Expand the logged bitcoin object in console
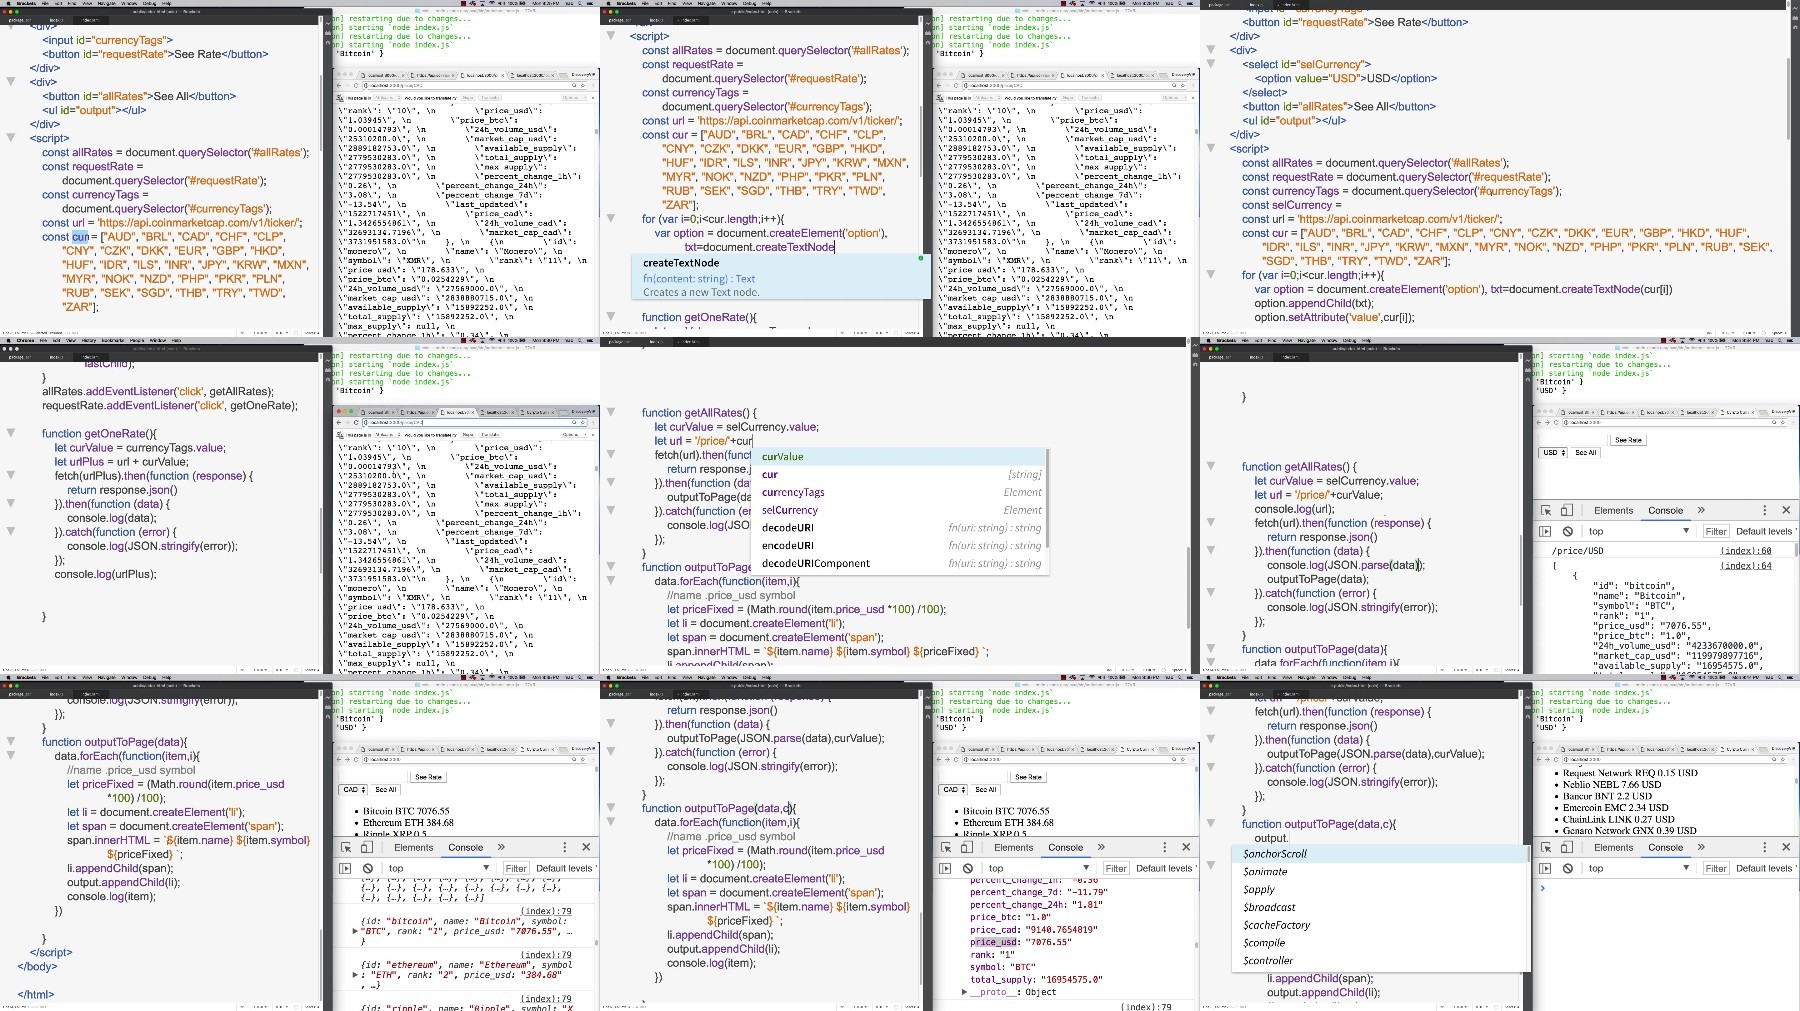This screenshot has height=1011, width=1800. point(355,931)
